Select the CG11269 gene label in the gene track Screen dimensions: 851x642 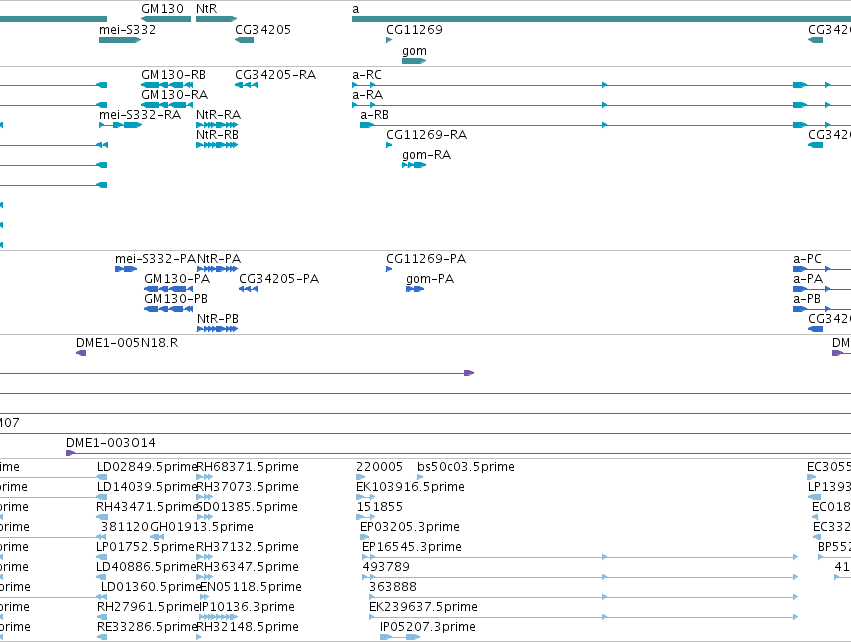pos(414,29)
